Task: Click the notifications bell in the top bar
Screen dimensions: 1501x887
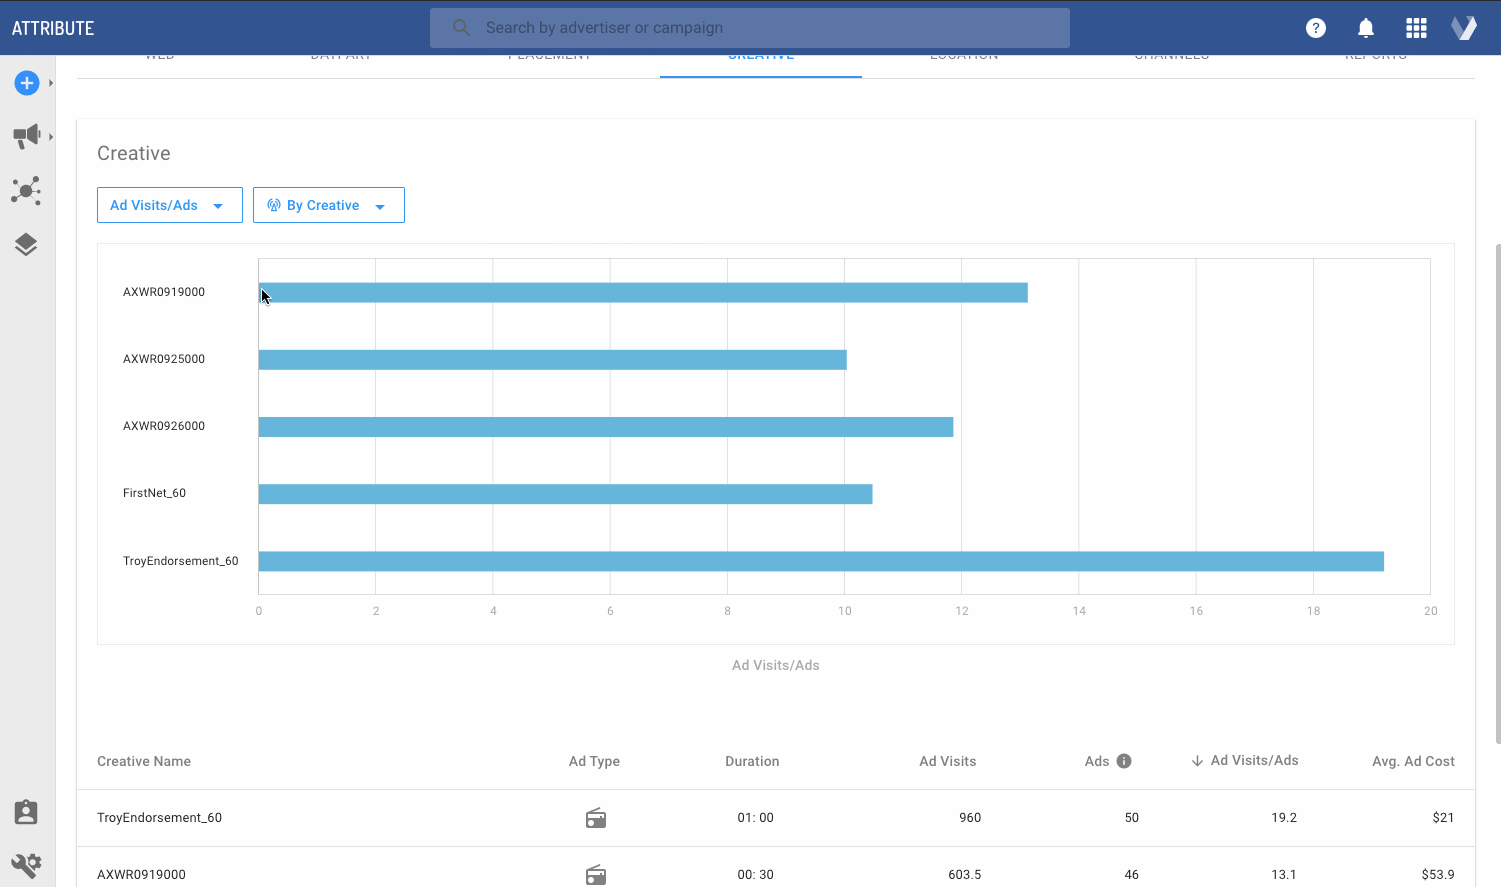Action: click(x=1366, y=28)
